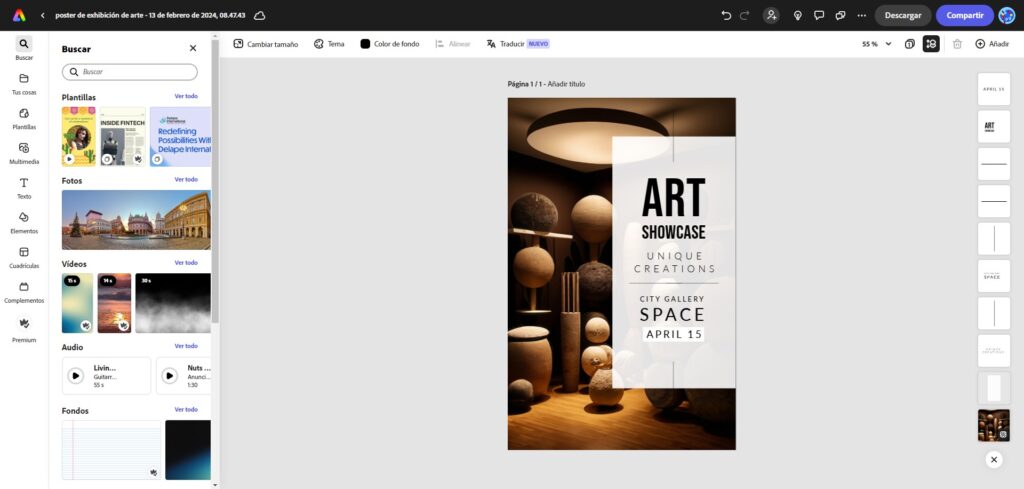Click the Complementos sidebar icon
This screenshot has height=489, width=1024.
tap(24, 288)
